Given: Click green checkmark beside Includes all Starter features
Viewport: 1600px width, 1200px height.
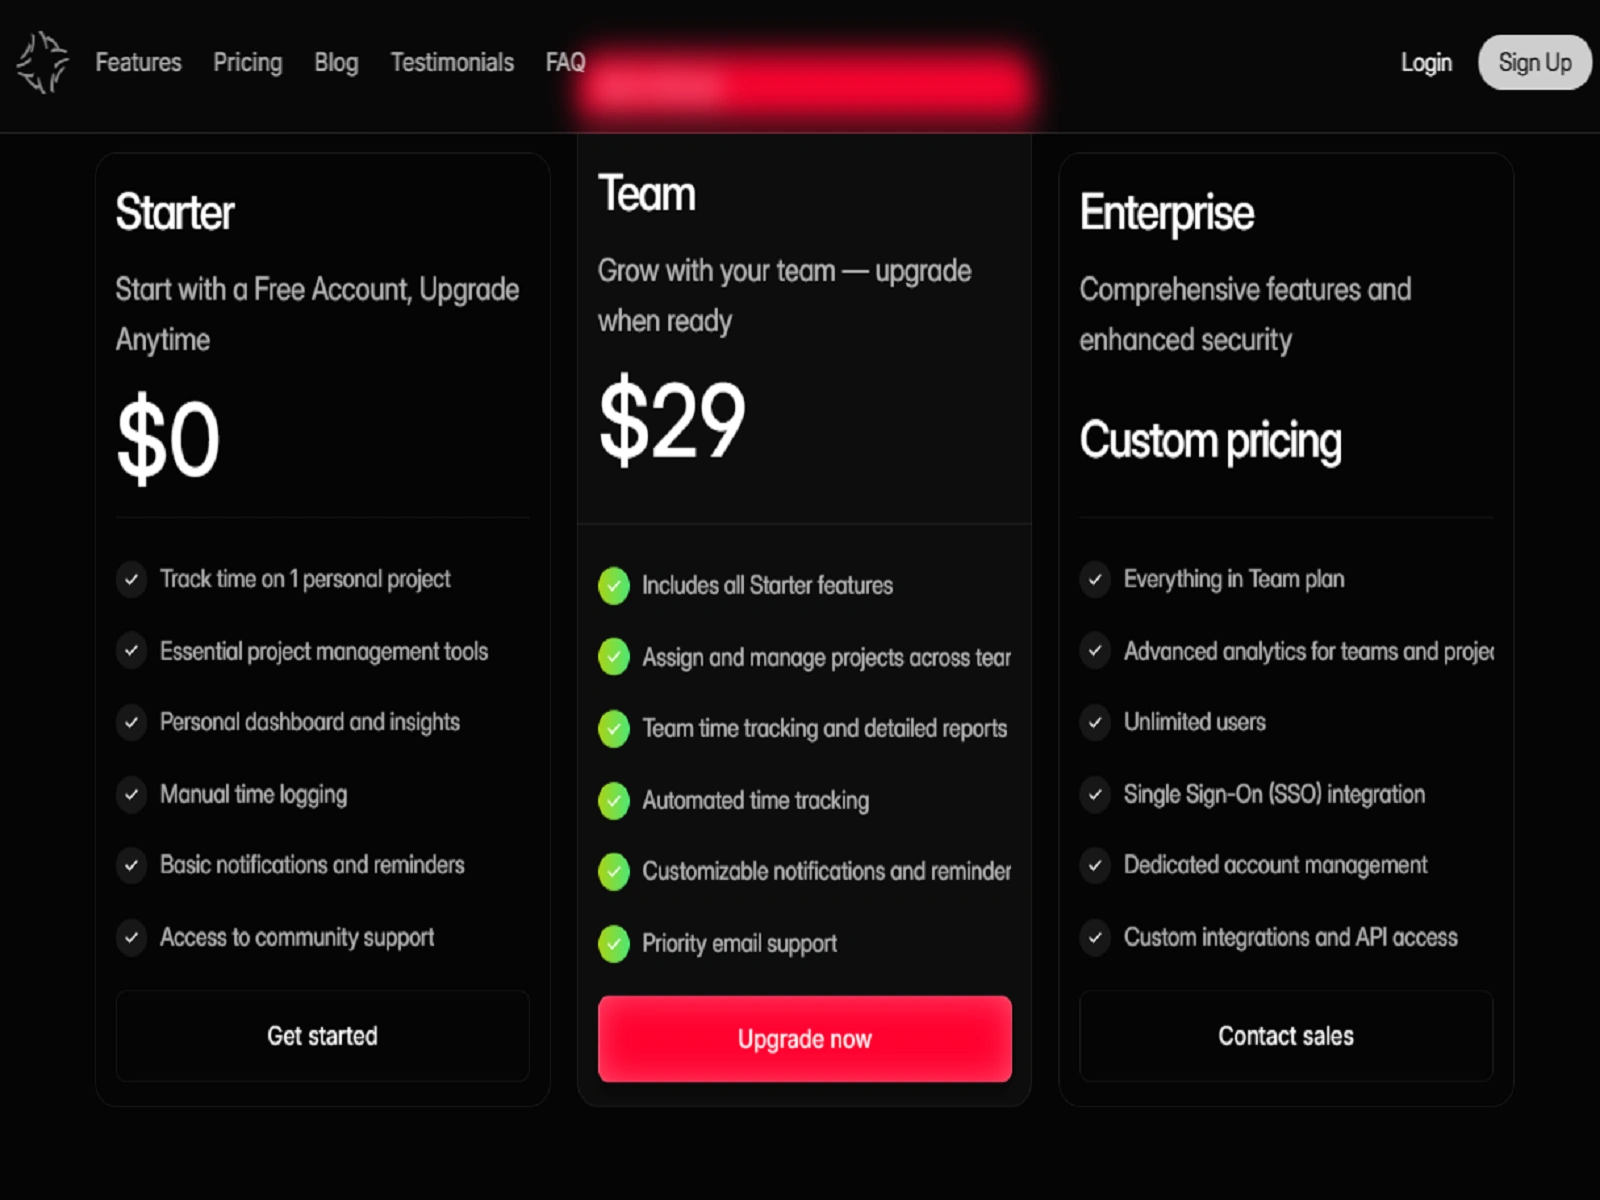Looking at the screenshot, I should pyautogui.click(x=613, y=585).
